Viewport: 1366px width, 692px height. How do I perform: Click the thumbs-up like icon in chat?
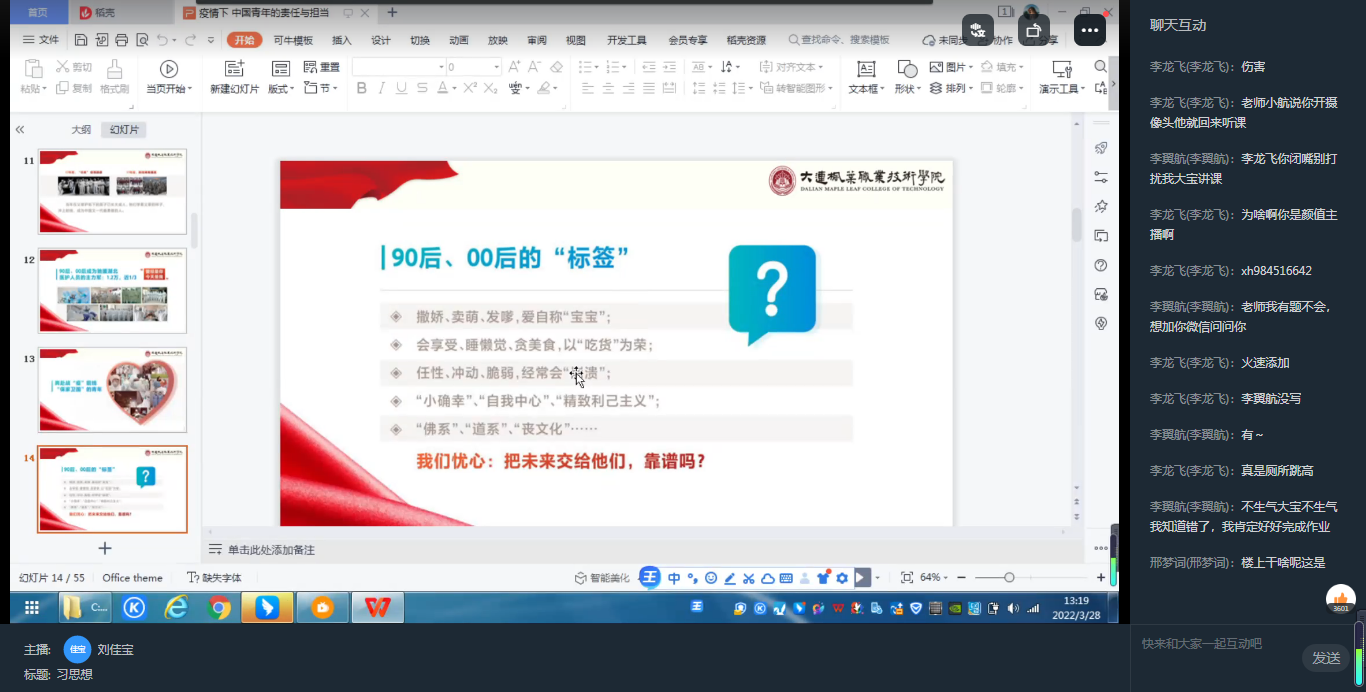tap(1340, 600)
